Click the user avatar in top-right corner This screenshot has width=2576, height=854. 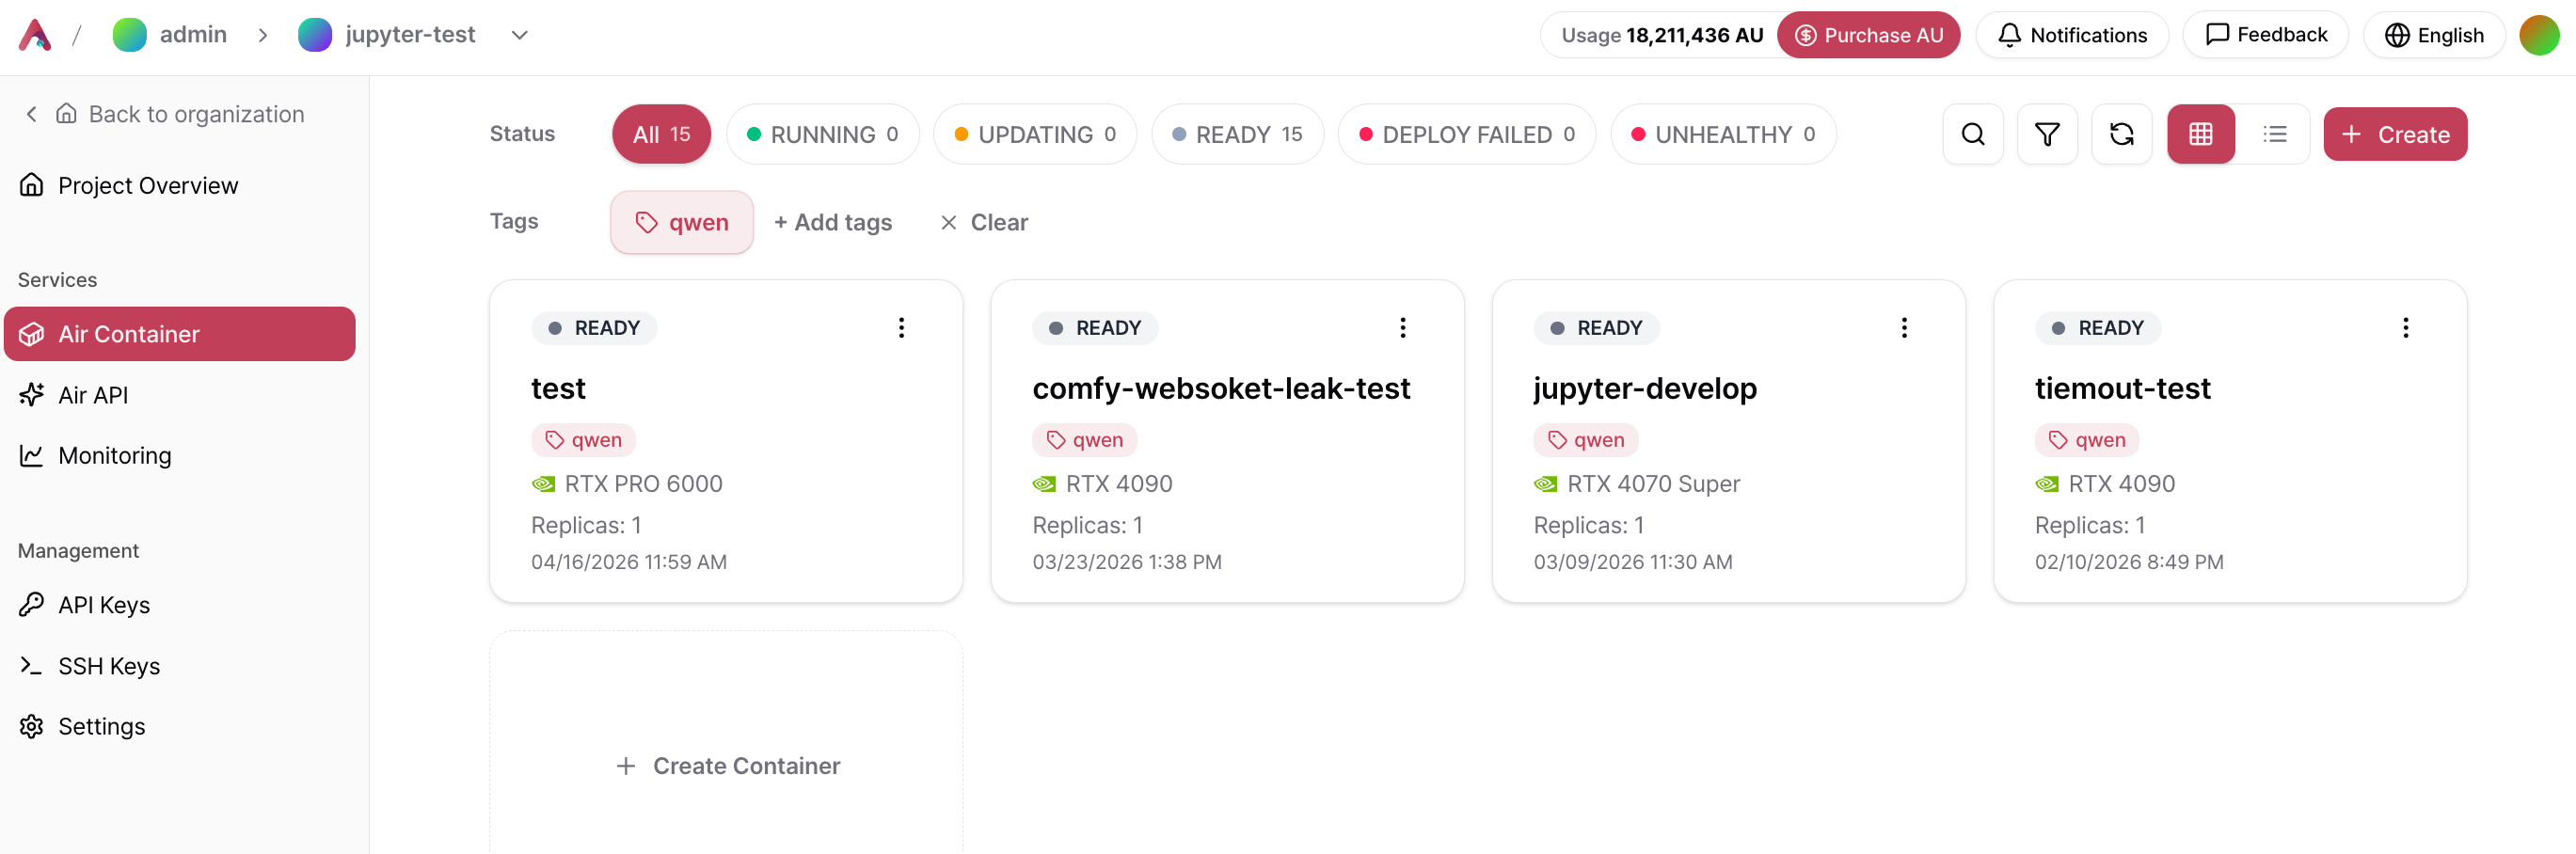coord(2538,35)
